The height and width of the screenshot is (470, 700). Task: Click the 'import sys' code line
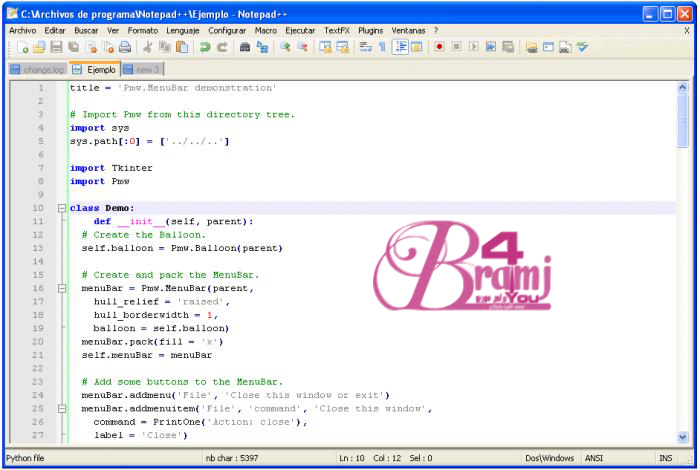(99, 128)
